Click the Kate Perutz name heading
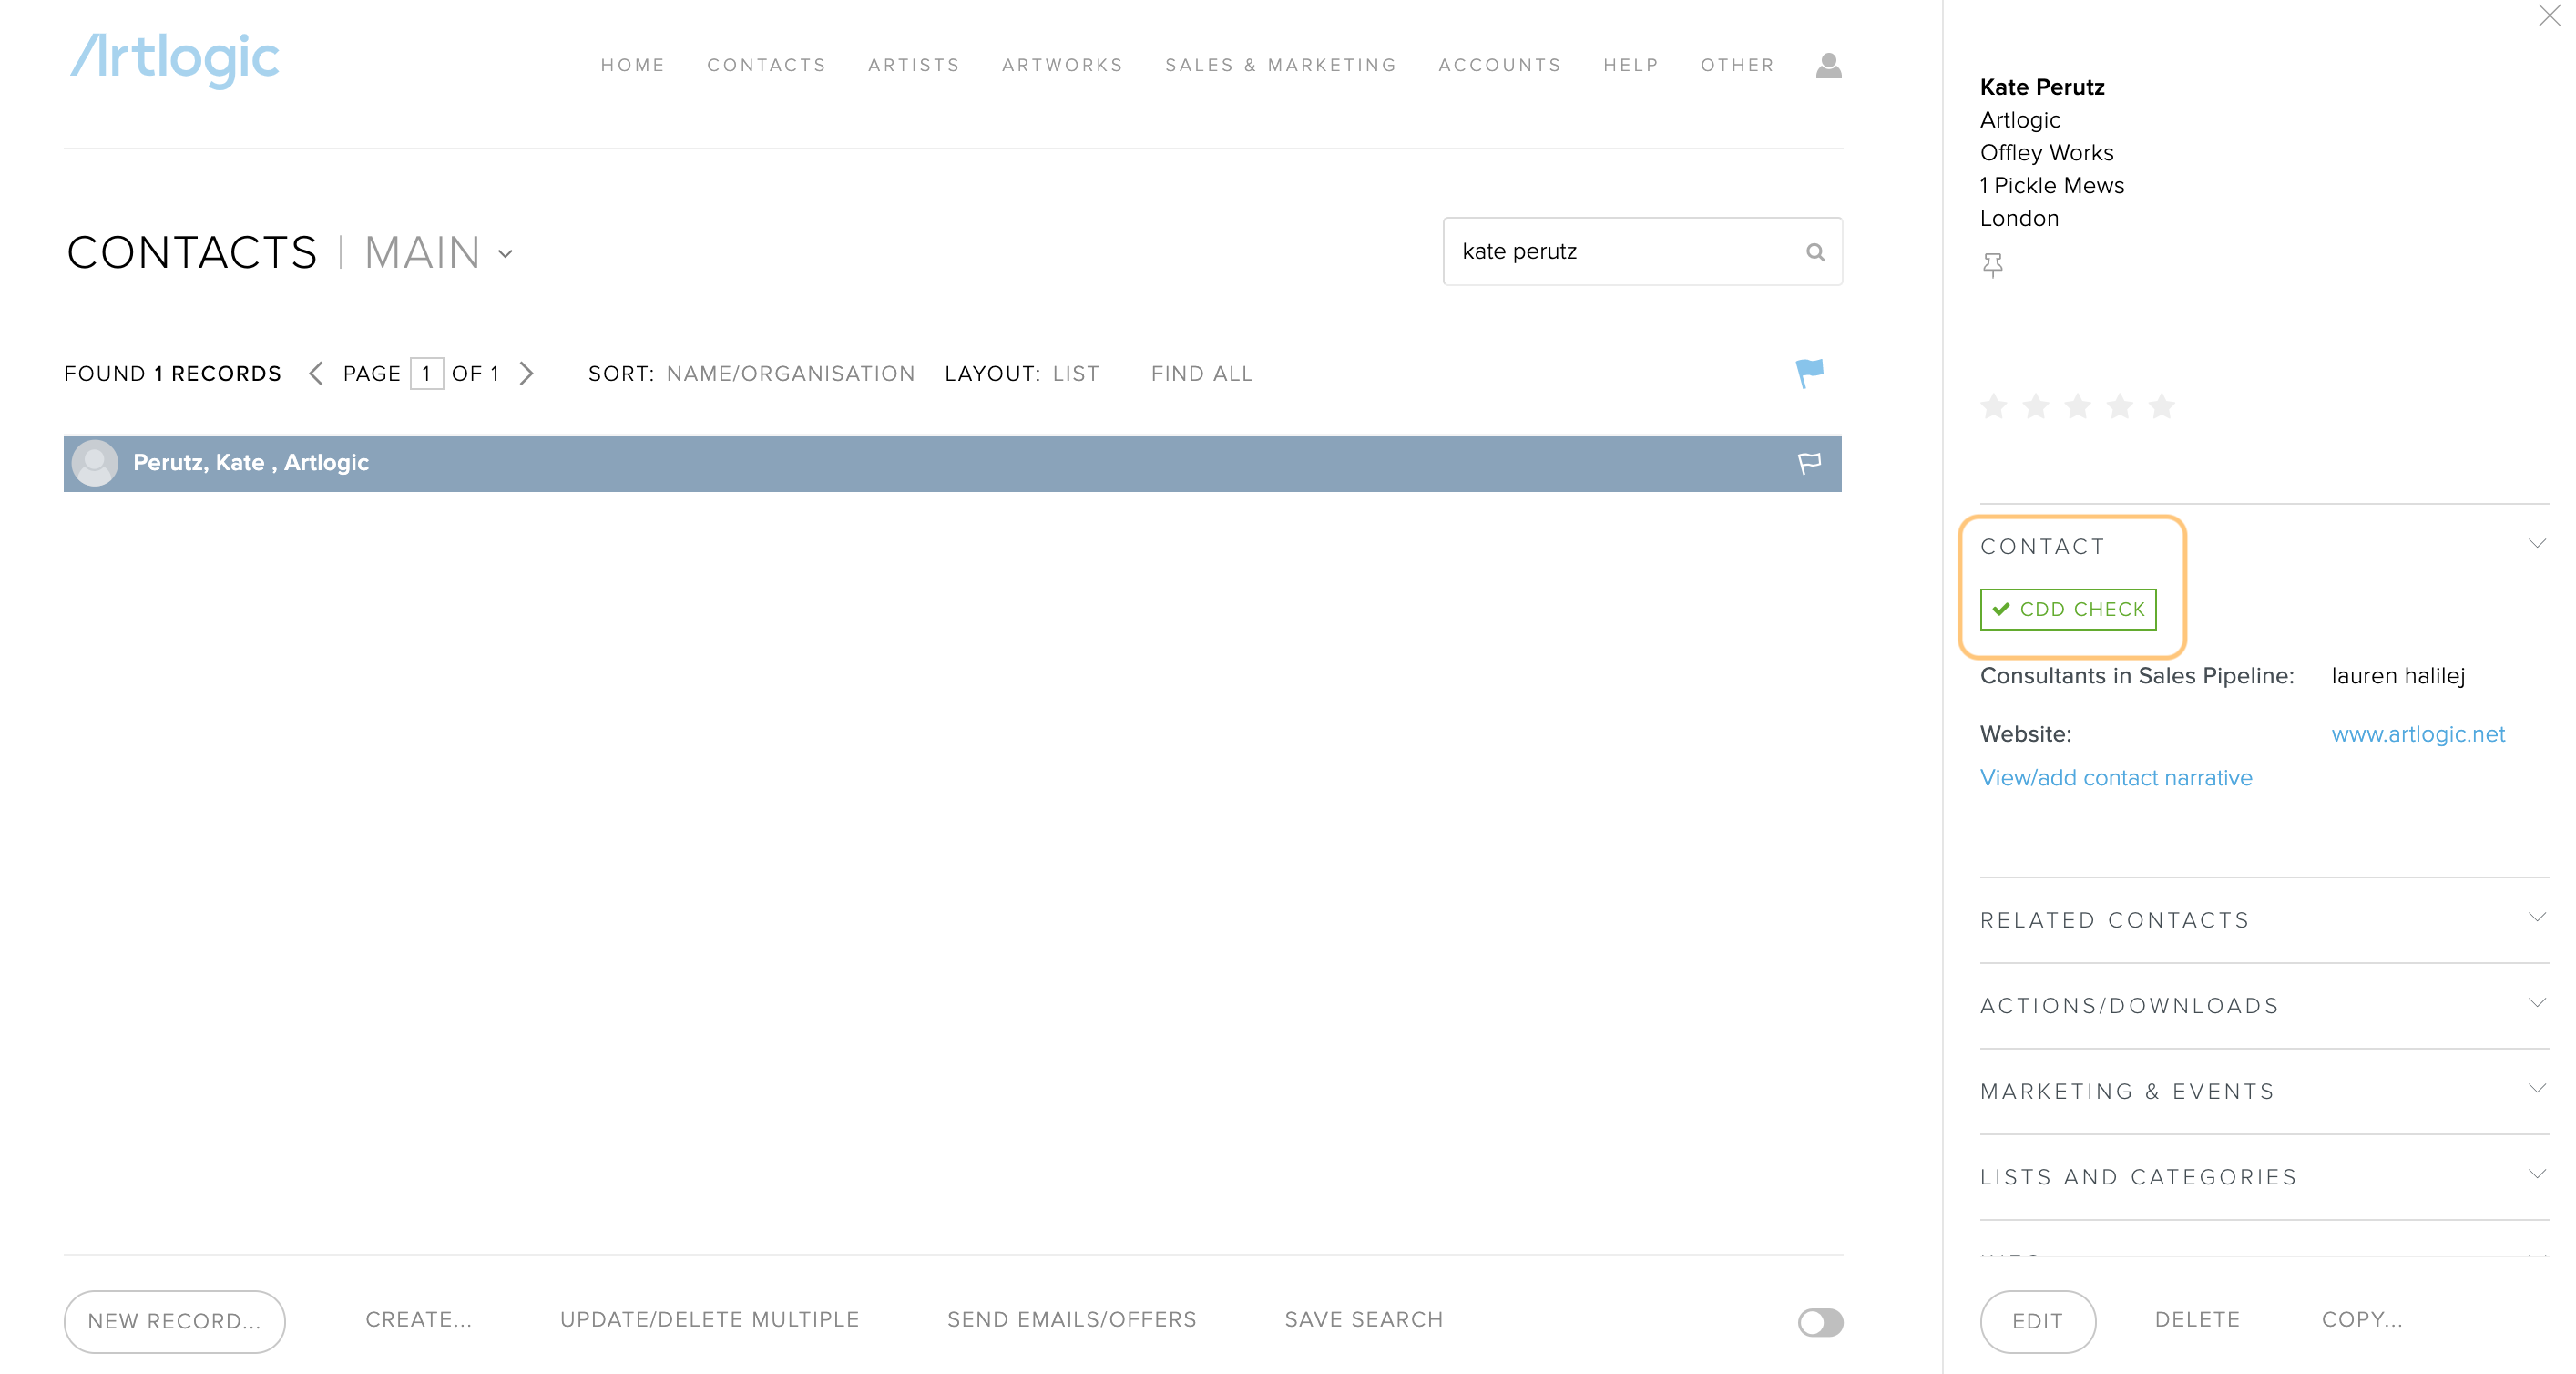2576x1374 pixels. tap(2041, 87)
